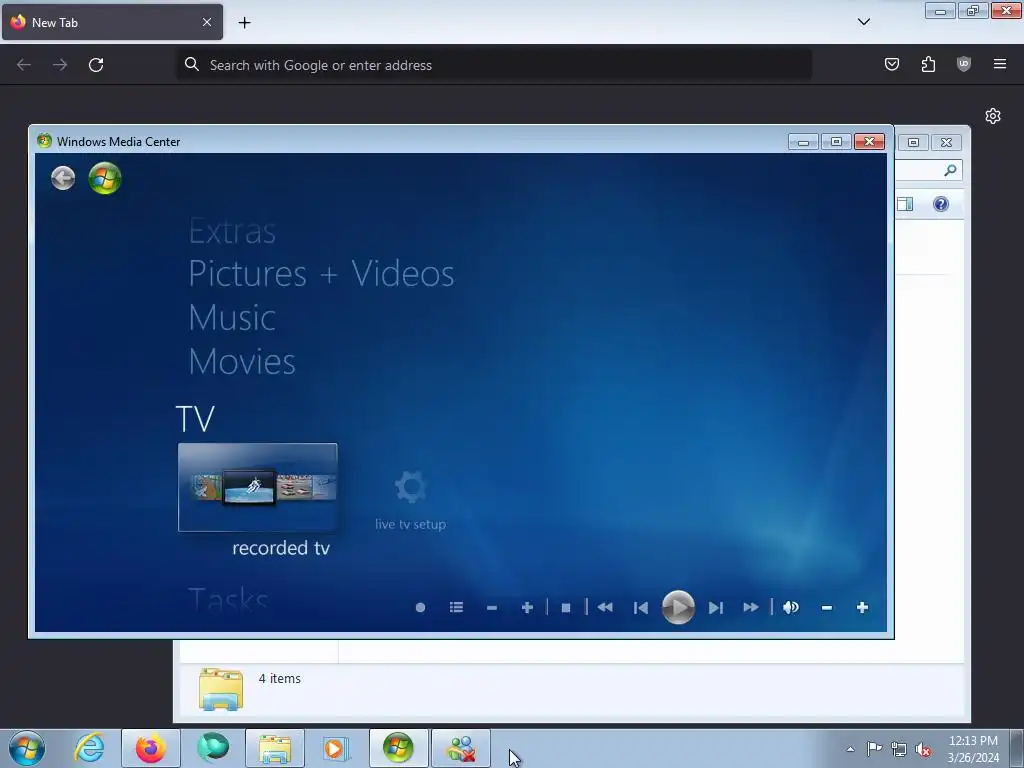The image size is (1024, 768).
Task: Skip forward to next item
Action: point(716,608)
